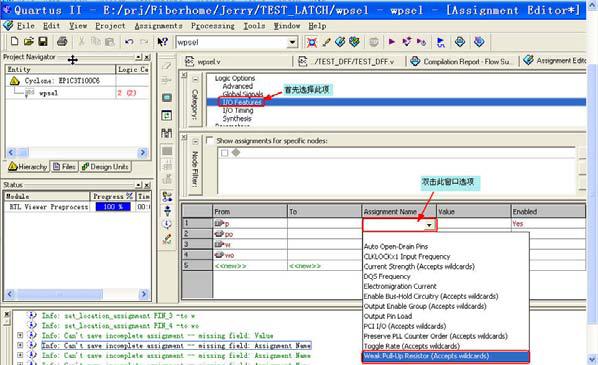Click the Open file folder icon
Viewport: 598px width, 365px height.
pos(29,41)
